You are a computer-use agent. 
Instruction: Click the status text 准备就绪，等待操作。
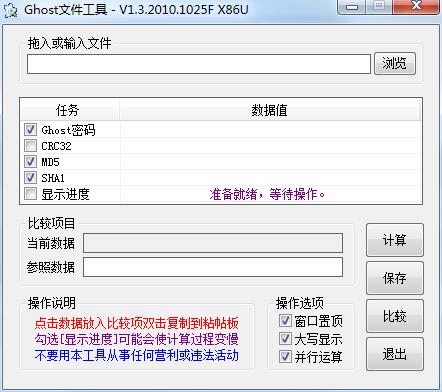pos(267,194)
